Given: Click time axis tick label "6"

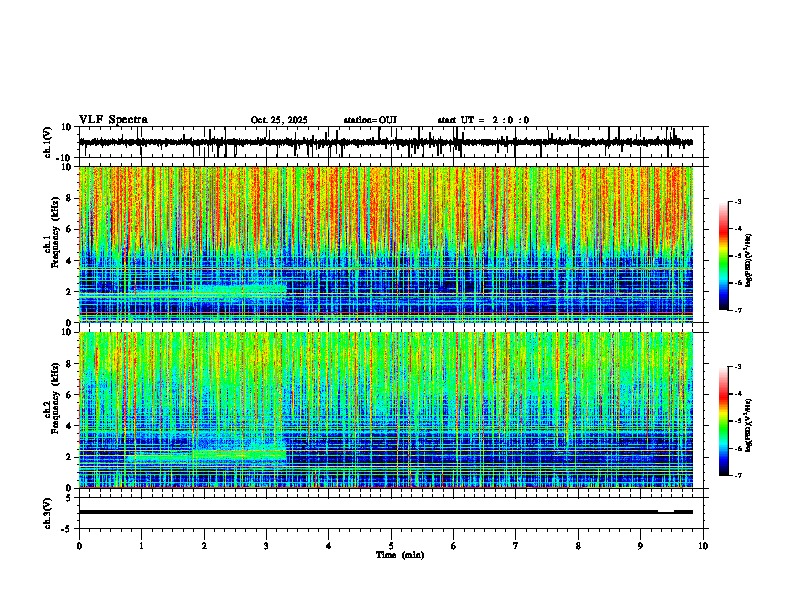Looking at the screenshot, I should [x=454, y=546].
